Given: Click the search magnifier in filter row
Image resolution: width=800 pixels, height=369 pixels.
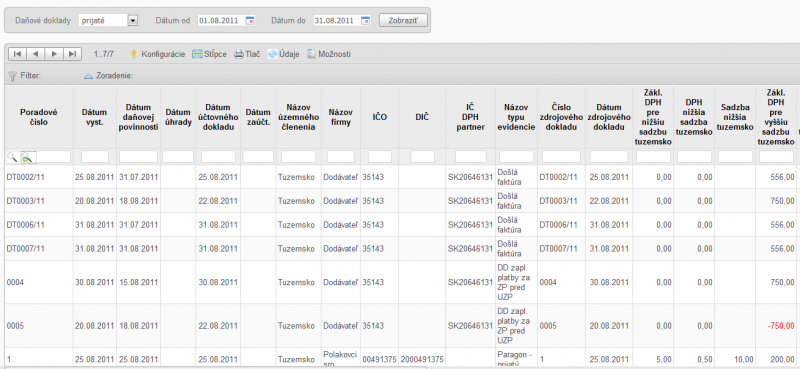Looking at the screenshot, I should click(12, 157).
